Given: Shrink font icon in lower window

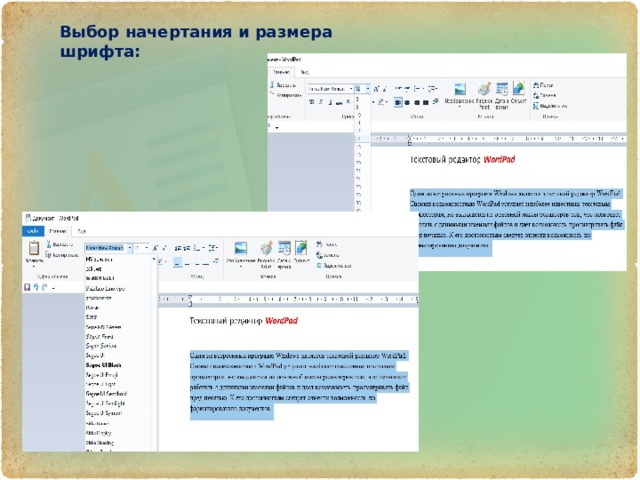Looking at the screenshot, I should [164, 248].
